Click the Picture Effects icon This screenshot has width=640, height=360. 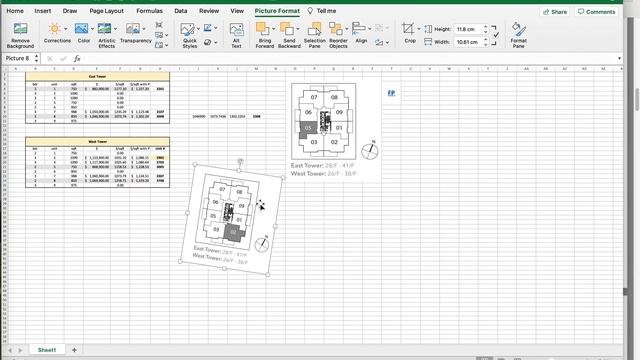click(208, 42)
